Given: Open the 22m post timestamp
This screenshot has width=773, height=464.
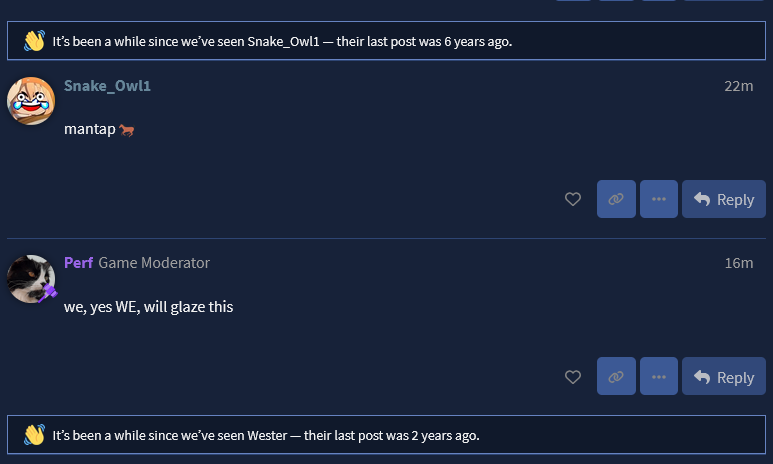Looking at the screenshot, I should [738, 86].
